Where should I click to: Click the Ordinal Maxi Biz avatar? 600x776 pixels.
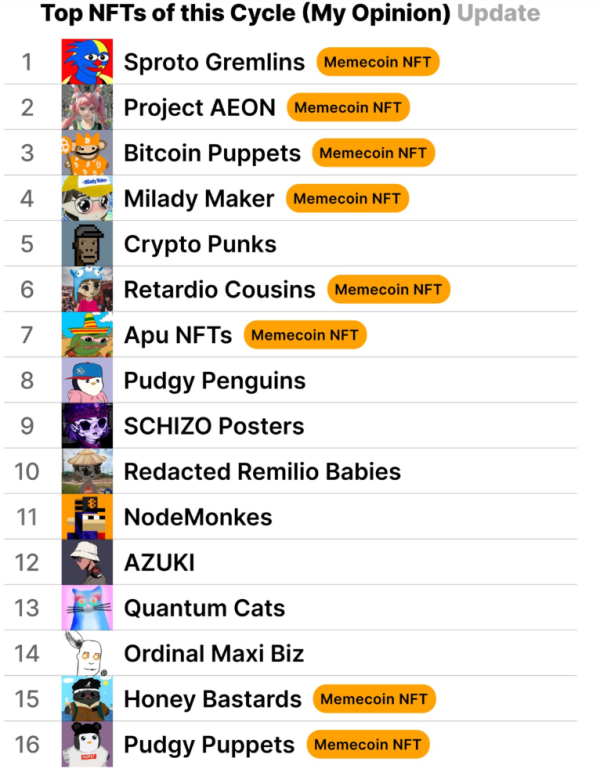coord(87,654)
